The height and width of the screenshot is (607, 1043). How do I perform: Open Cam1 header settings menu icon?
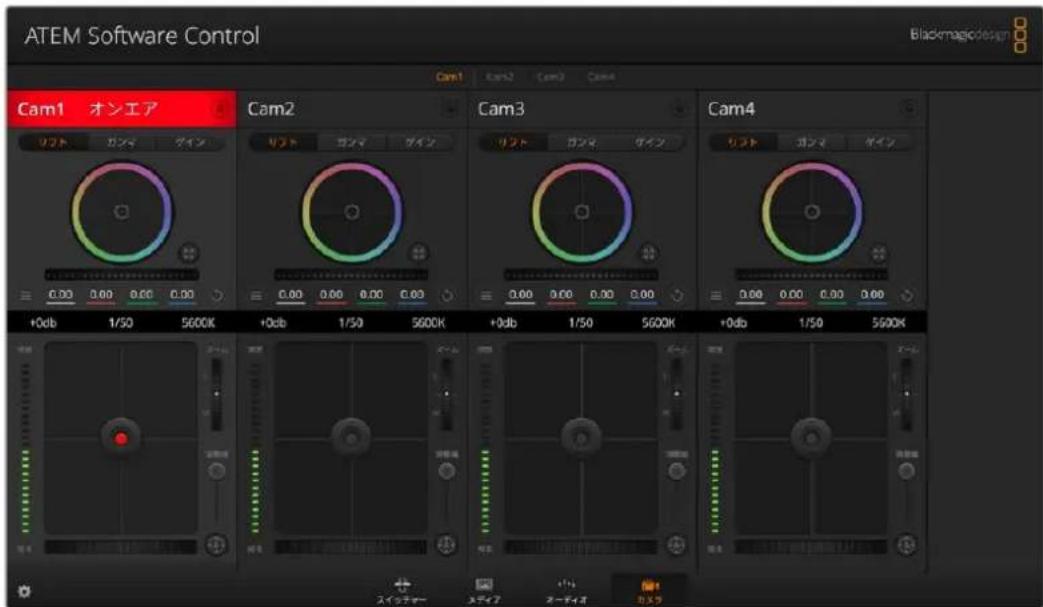(220, 109)
